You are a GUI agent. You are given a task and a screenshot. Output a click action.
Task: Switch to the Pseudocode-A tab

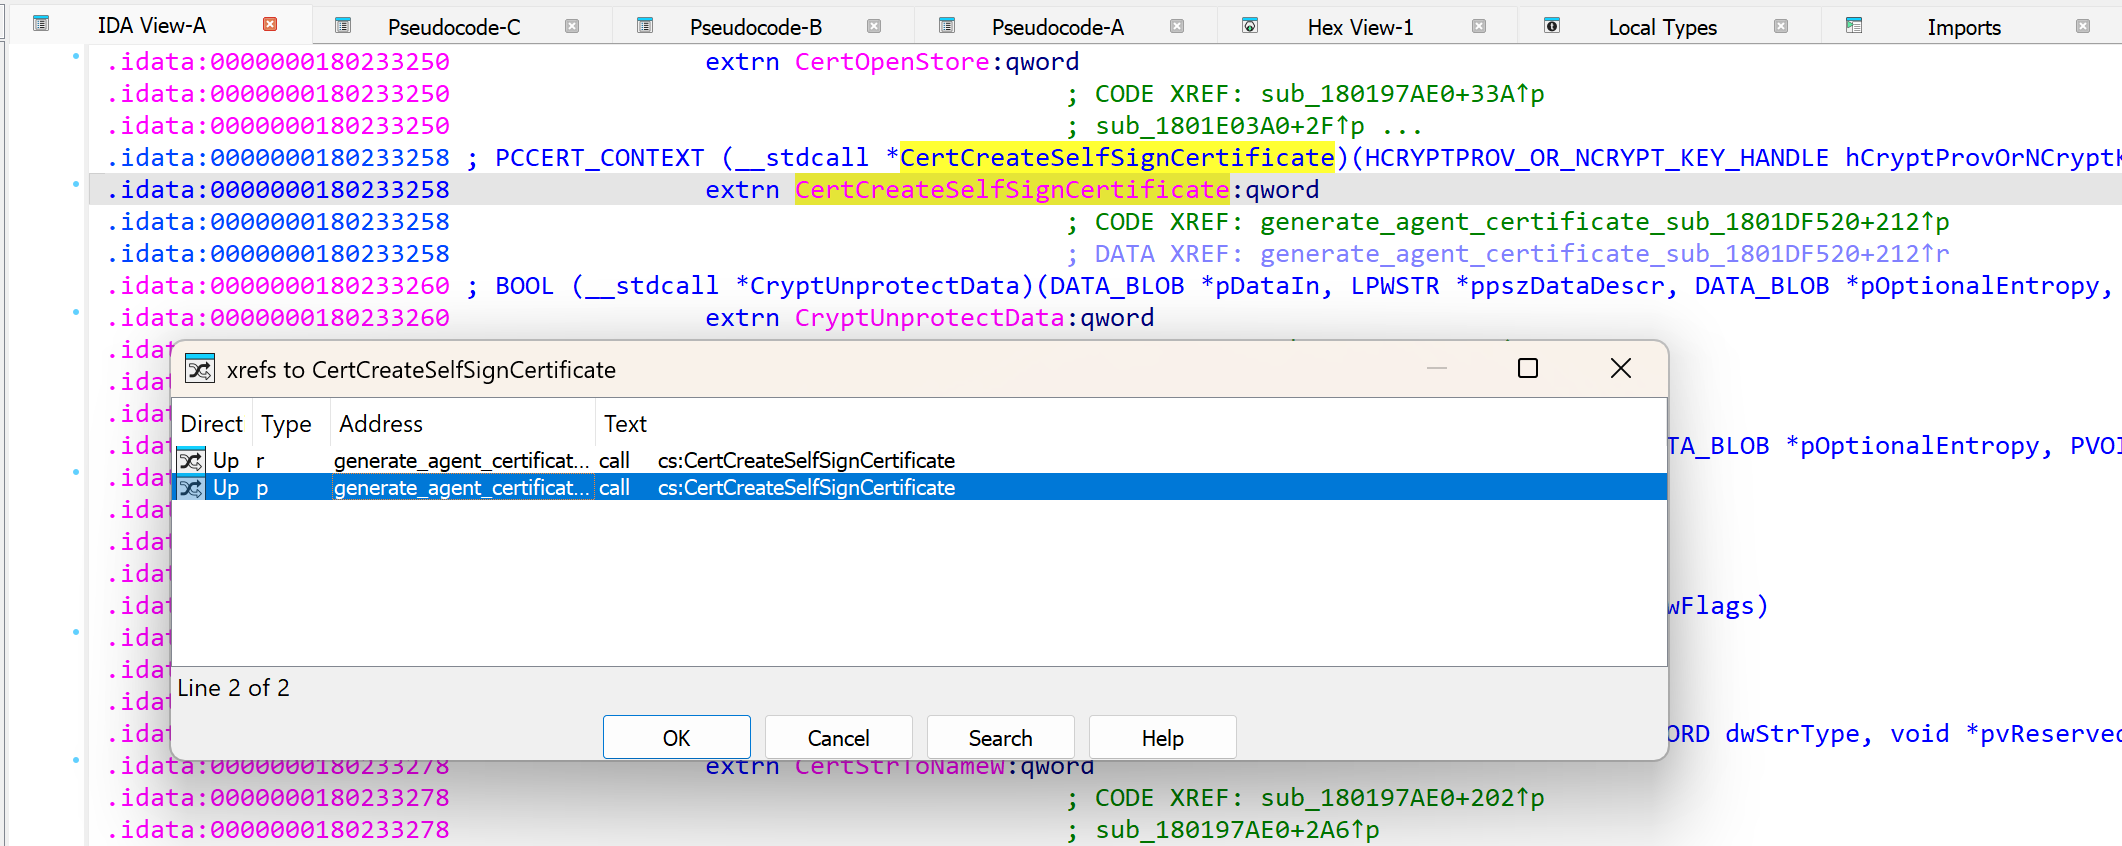1057,27
